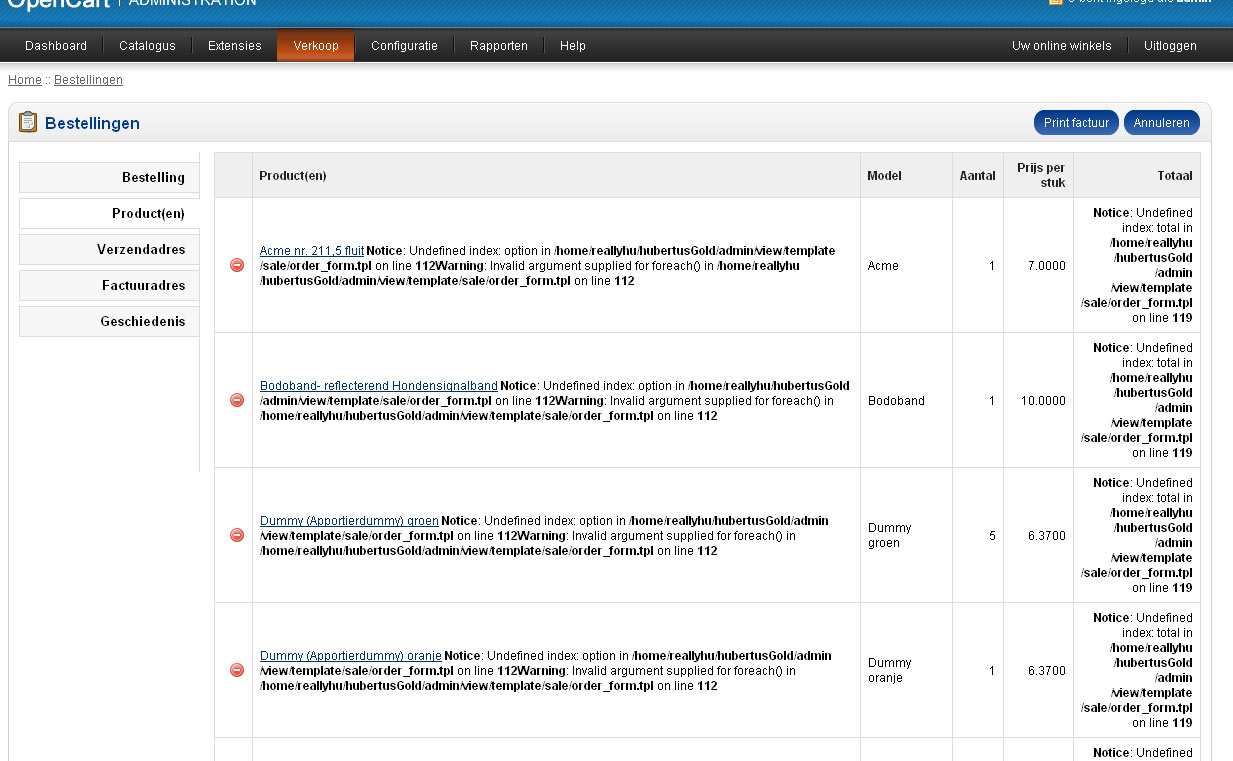Open Dummy (Apportierdummy) oranje product link

[x=351, y=655]
